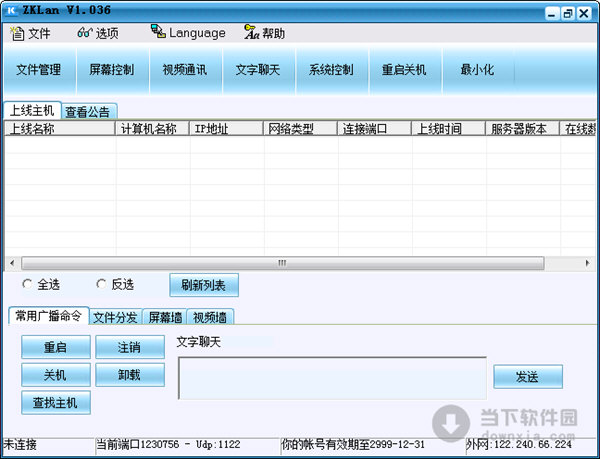This screenshot has height=459, width=600.
Task: Switch to 视频墙 tab
Action: coord(210,317)
